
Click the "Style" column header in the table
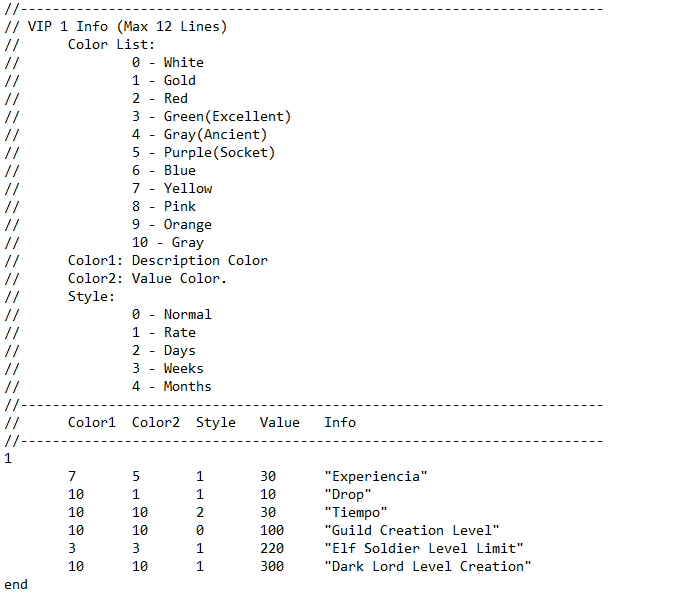click(215, 422)
